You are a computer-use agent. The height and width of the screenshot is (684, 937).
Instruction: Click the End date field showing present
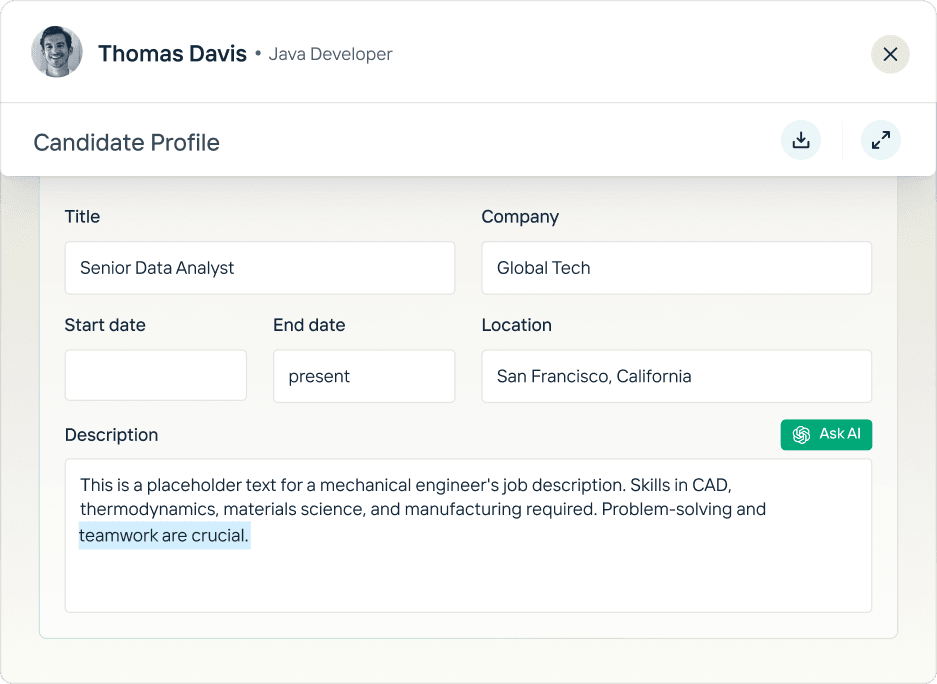363,376
